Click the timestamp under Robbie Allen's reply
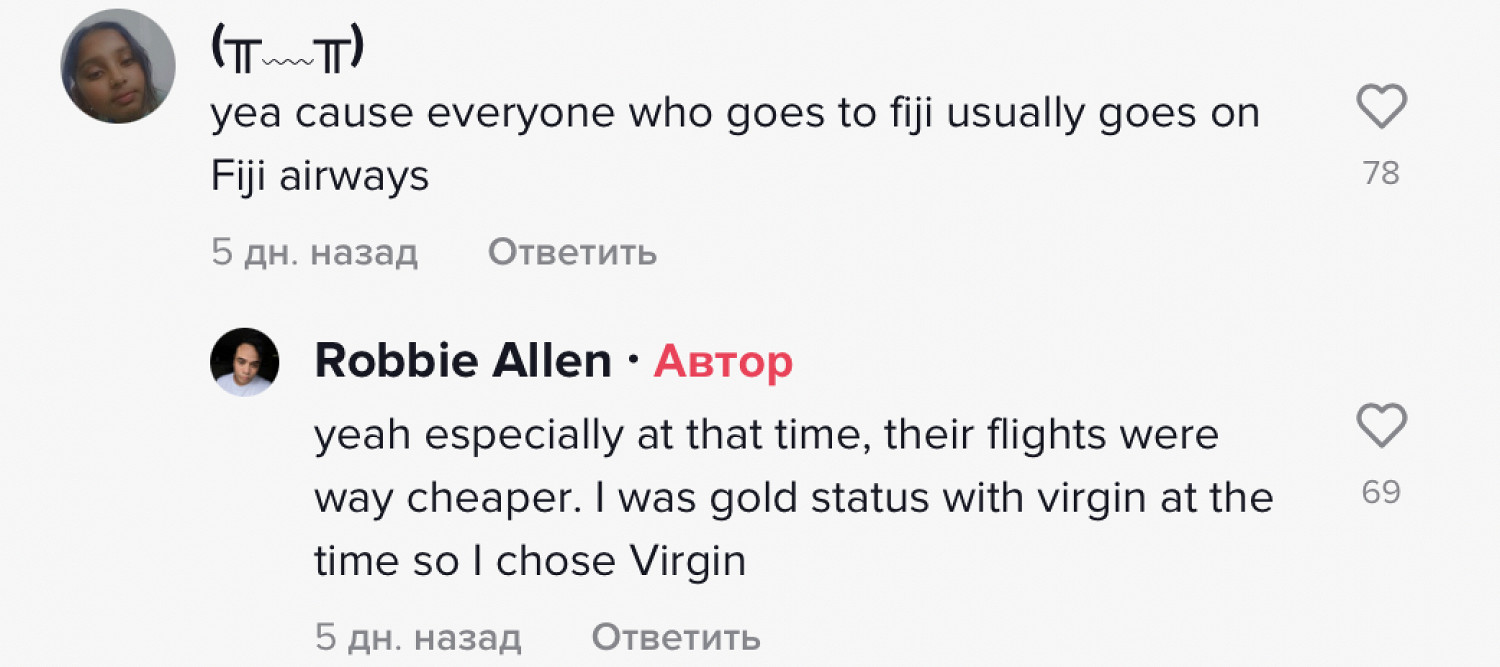 tap(418, 637)
